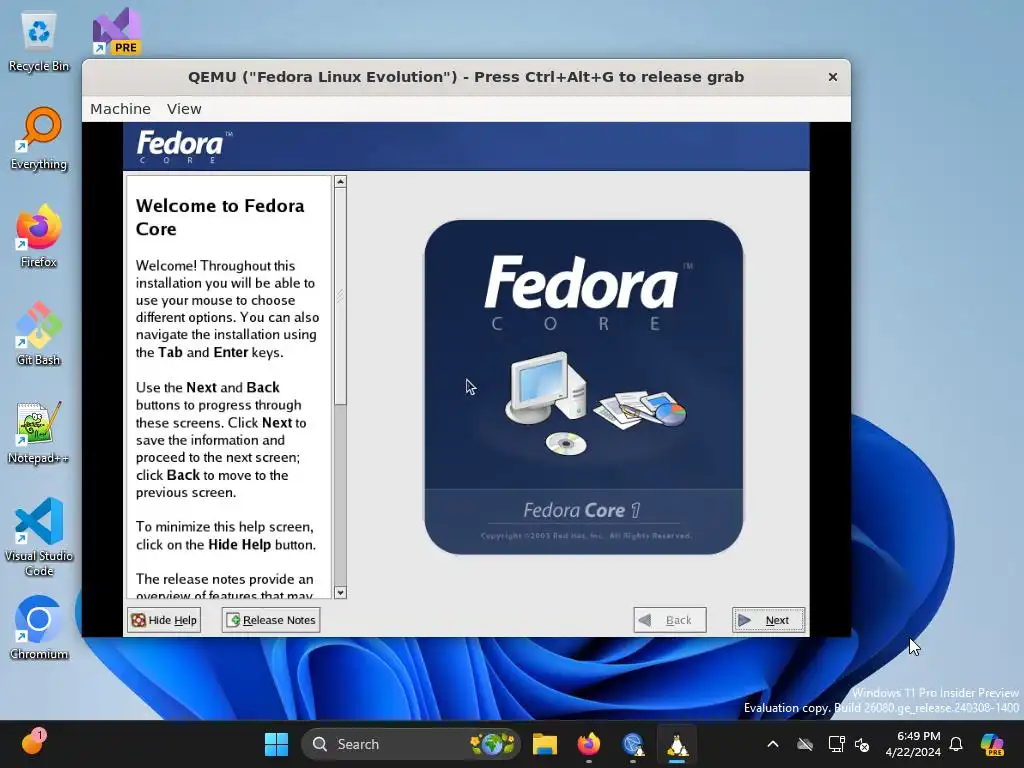Click the Release Notes button
This screenshot has height=768, width=1024.
271,620
